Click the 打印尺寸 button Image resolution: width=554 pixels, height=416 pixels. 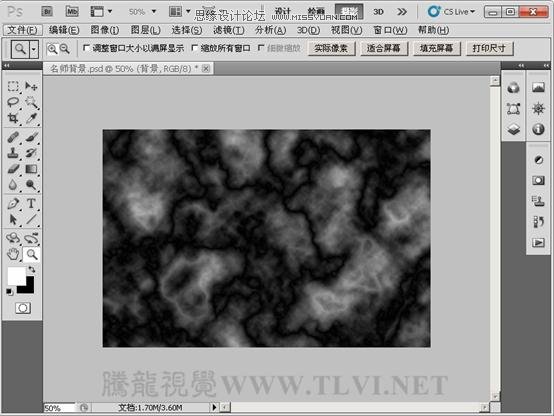(490, 48)
